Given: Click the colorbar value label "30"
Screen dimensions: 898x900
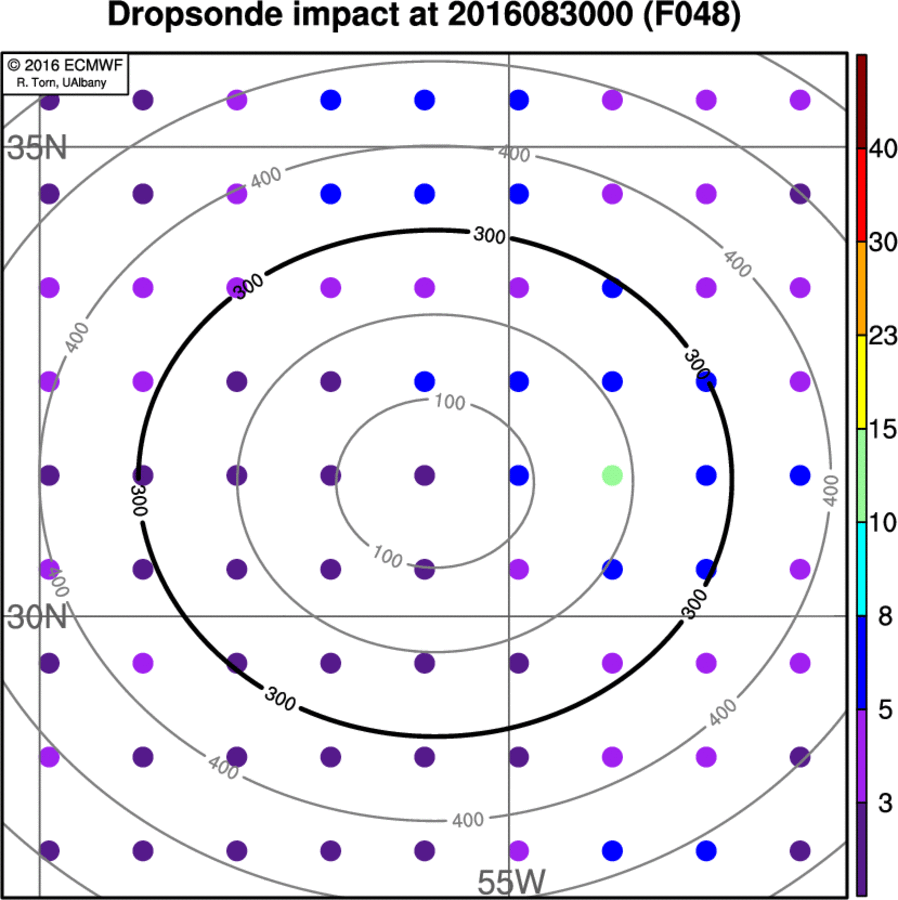Looking at the screenshot, I should pos(883,242).
